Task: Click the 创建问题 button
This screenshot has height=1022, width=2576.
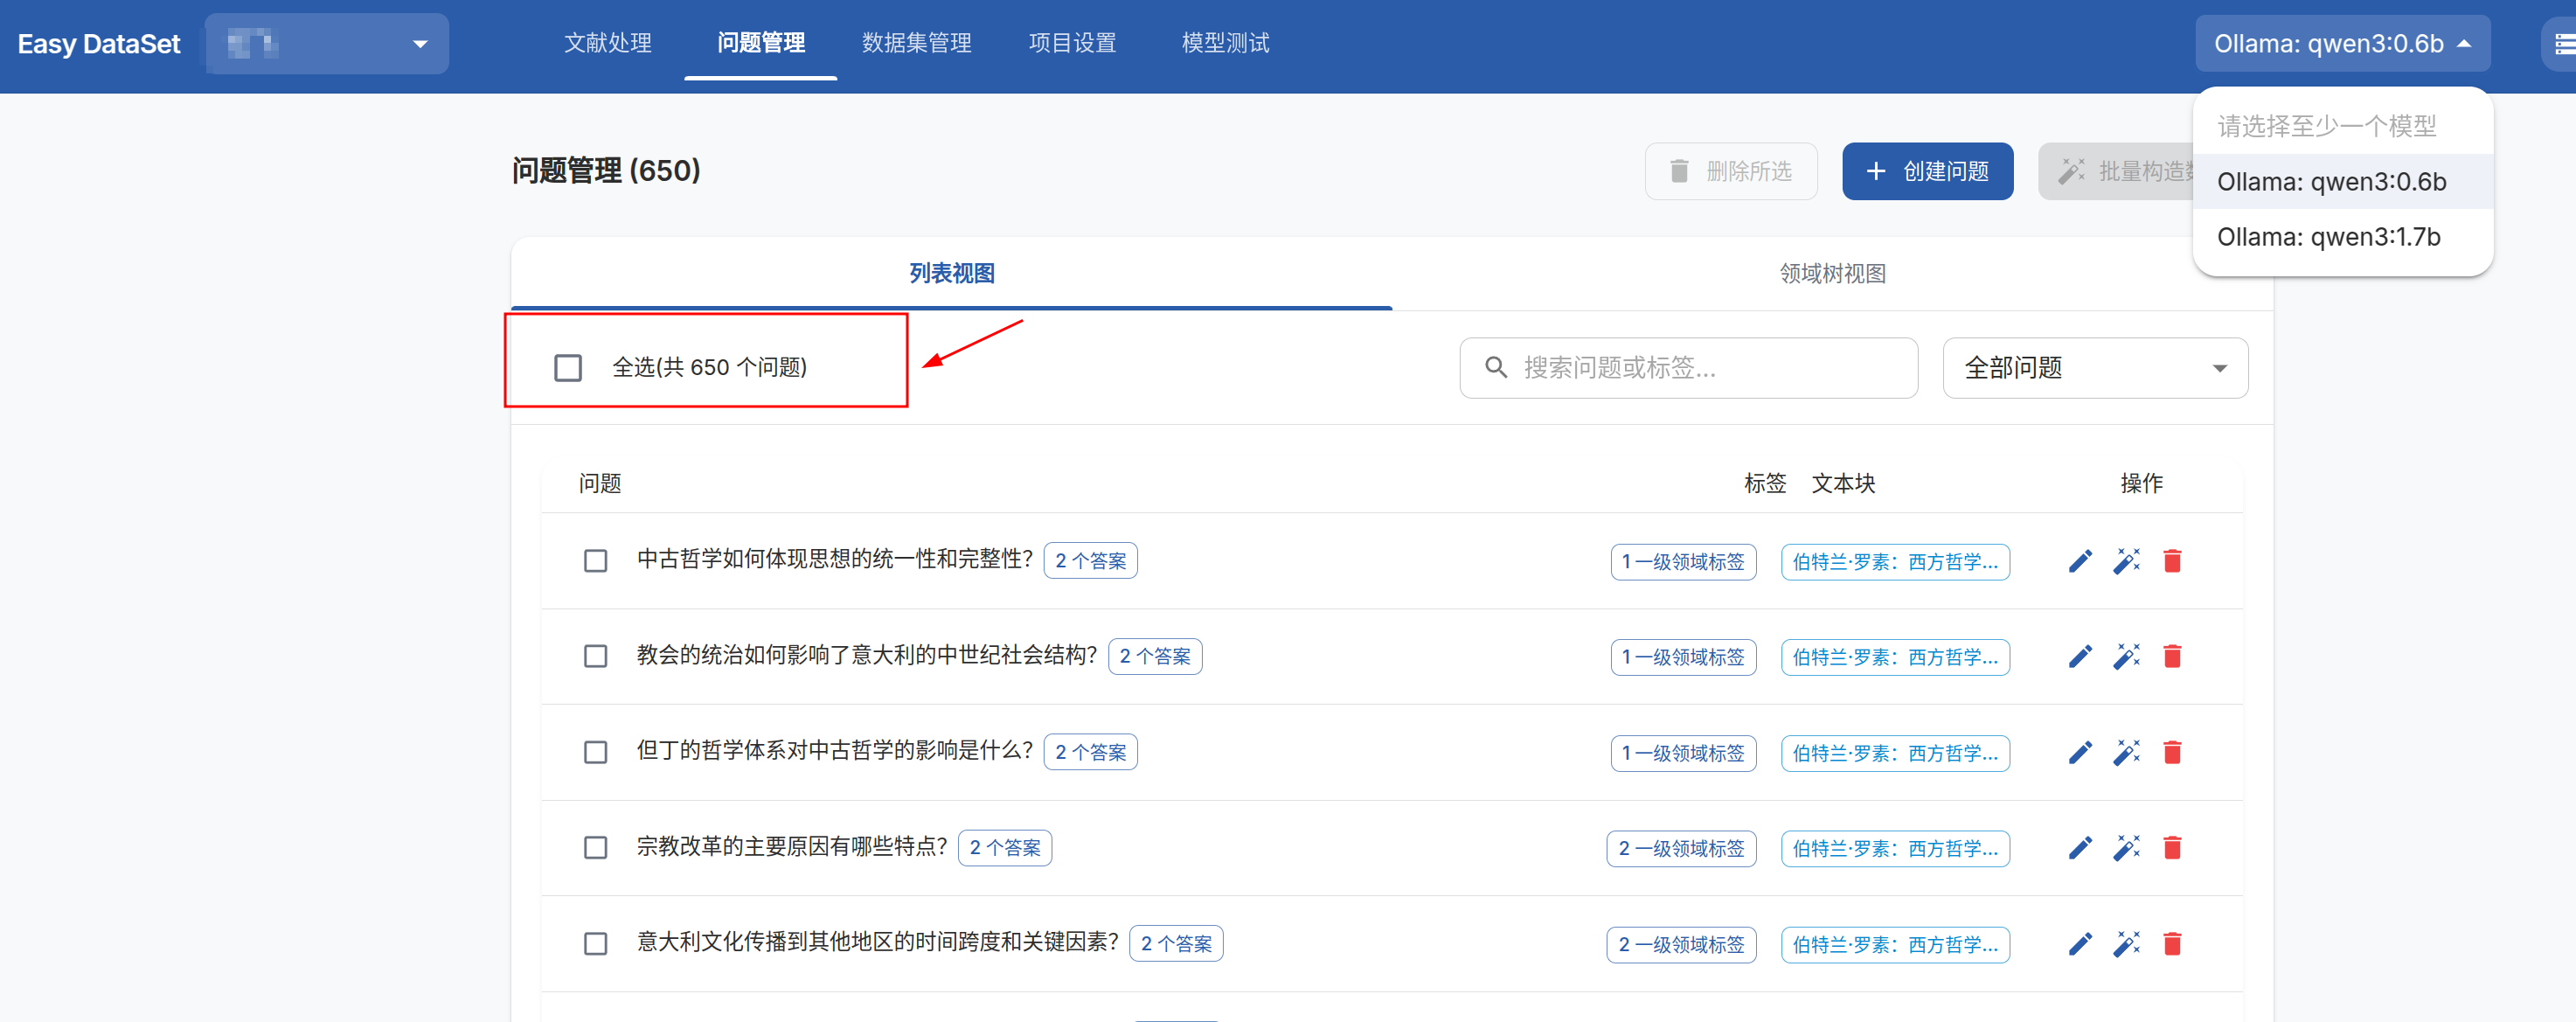Action: (1927, 172)
